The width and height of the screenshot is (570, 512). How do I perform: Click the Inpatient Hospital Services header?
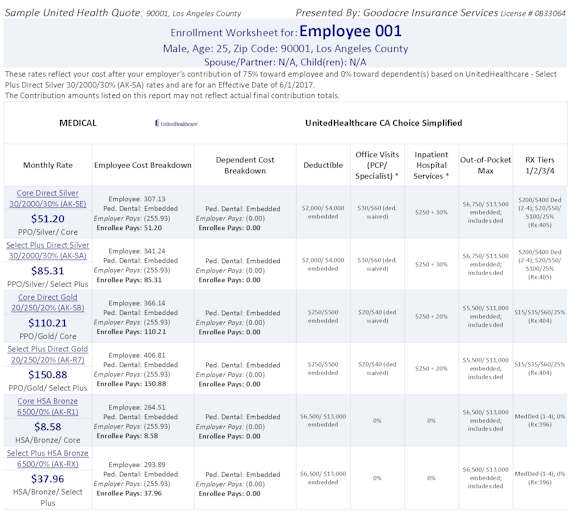click(x=431, y=165)
